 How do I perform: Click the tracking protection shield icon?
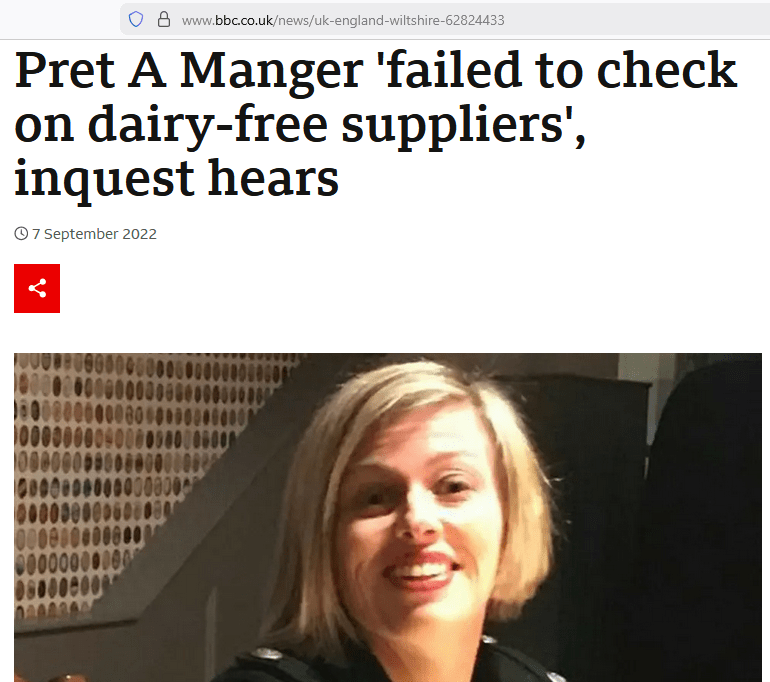(x=136, y=20)
